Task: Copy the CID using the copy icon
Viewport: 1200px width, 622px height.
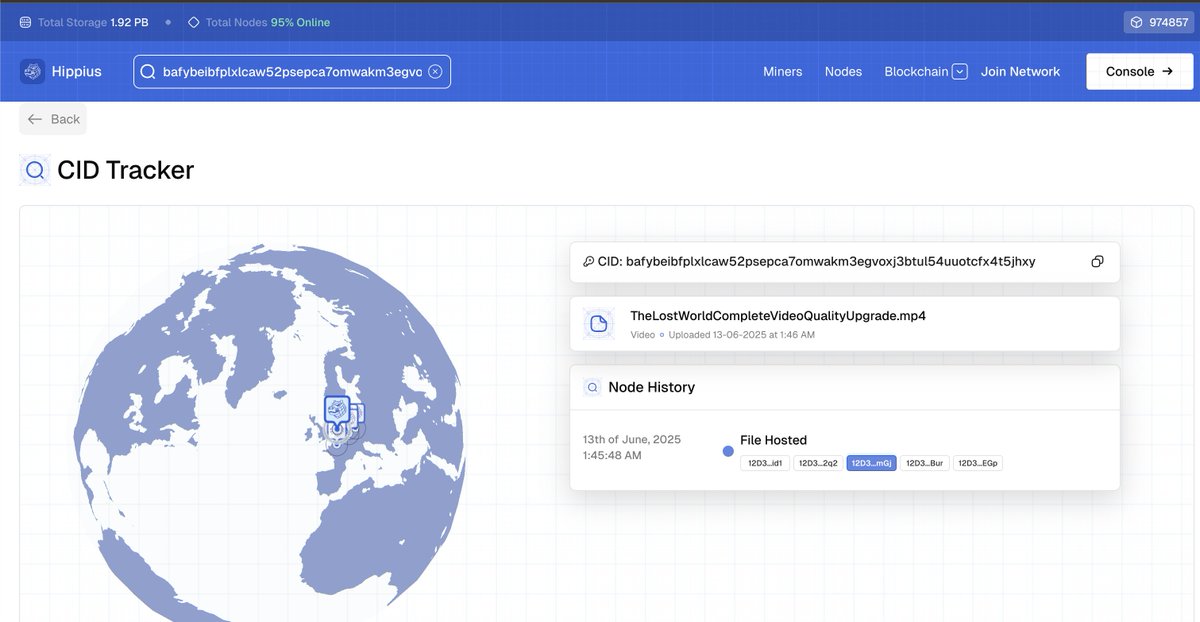Action: pos(1097,262)
